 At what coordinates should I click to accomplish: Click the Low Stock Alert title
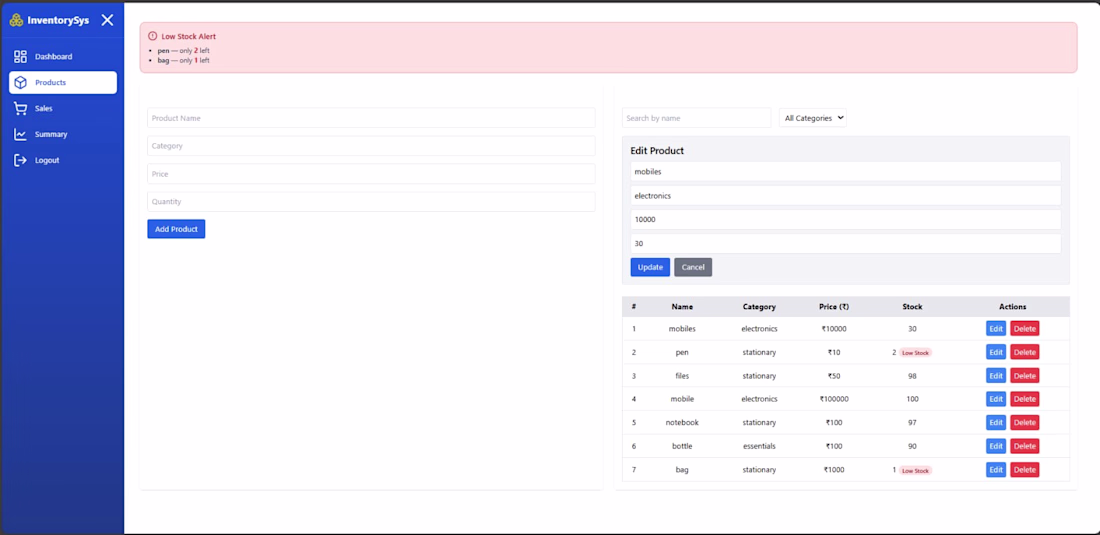coord(189,36)
